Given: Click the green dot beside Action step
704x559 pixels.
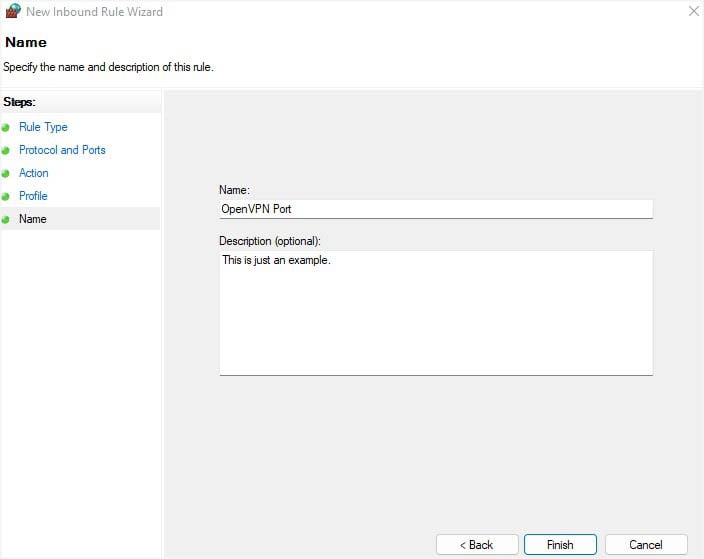Looking at the screenshot, I should click(6, 173).
